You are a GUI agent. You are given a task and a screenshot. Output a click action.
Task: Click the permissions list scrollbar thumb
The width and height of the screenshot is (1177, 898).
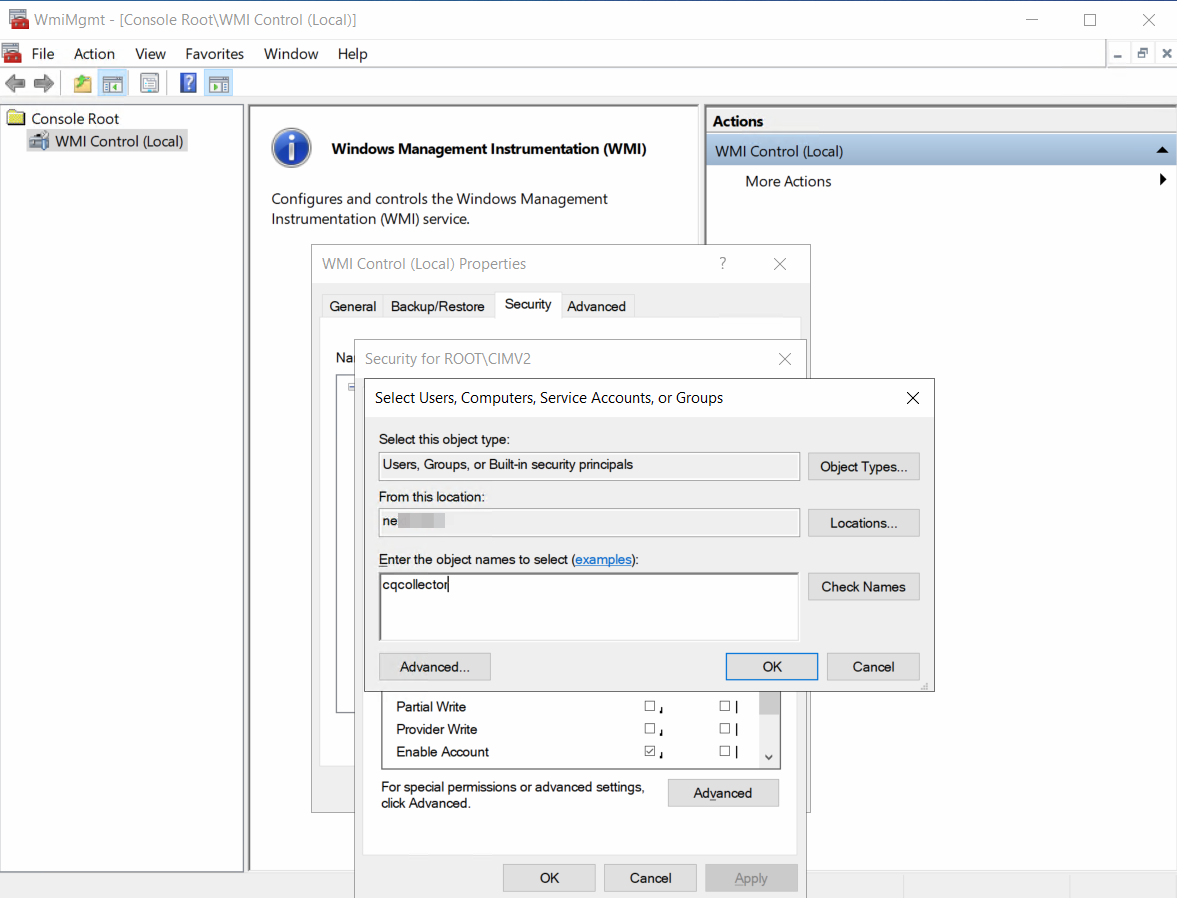[x=769, y=704]
